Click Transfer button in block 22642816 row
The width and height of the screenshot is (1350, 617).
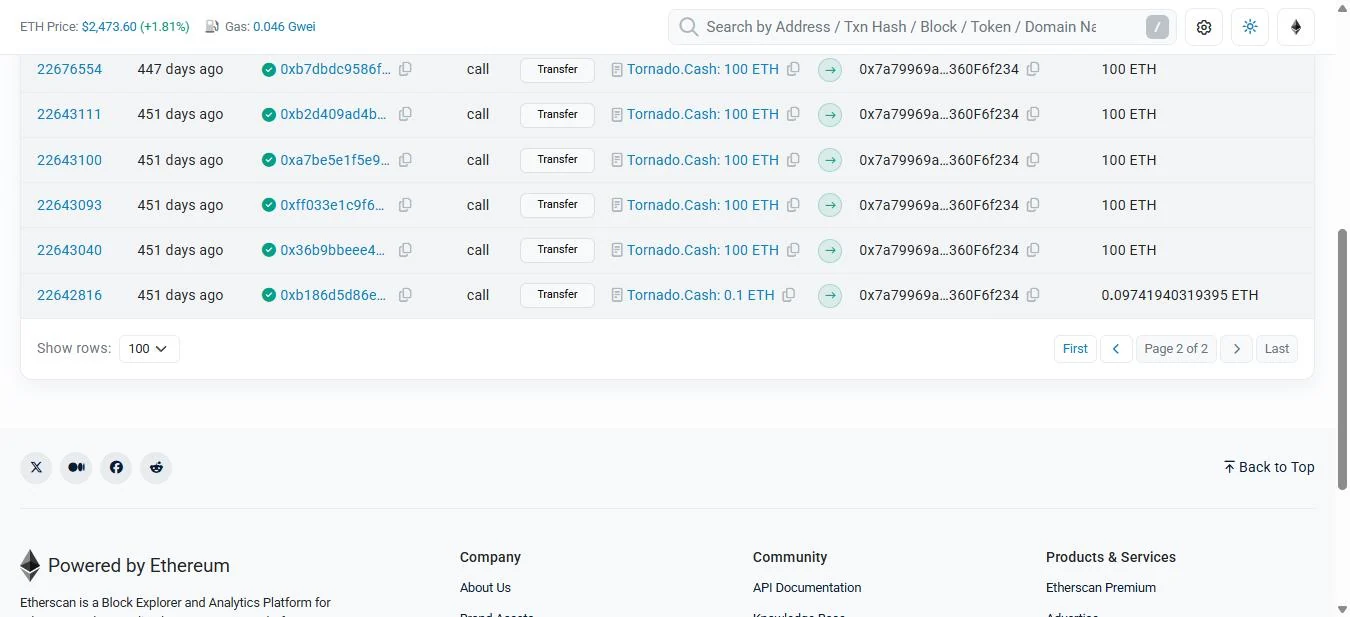pyautogui.click(x=557, y=295)
